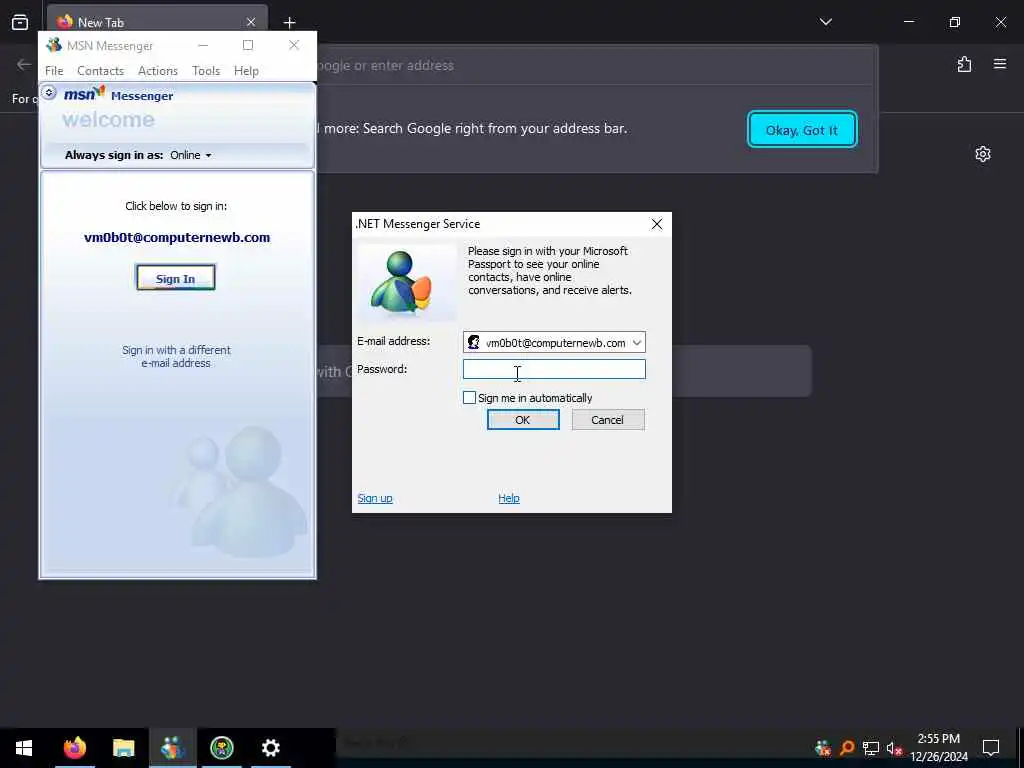The height and width of the screenshot is (768, 1024).
Task: Click Okay, Got It button
Action: pyautogui.click(x=801, y=130)
